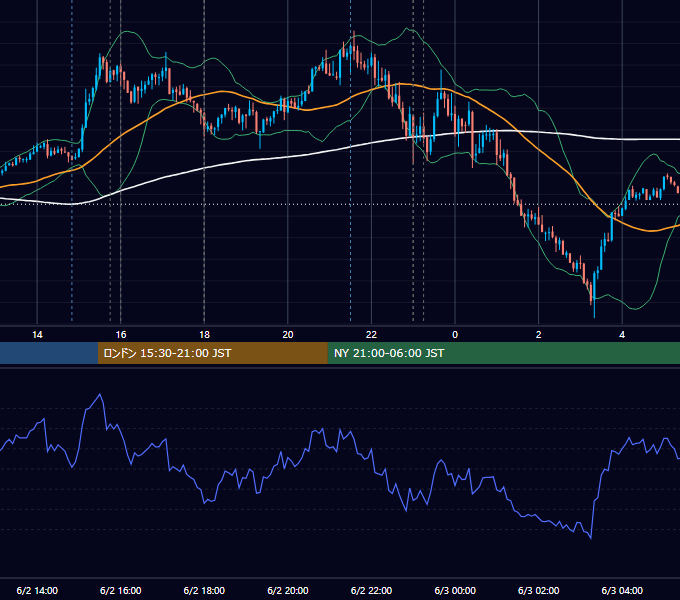Click the 2 hour label on price chart axis

539,335
